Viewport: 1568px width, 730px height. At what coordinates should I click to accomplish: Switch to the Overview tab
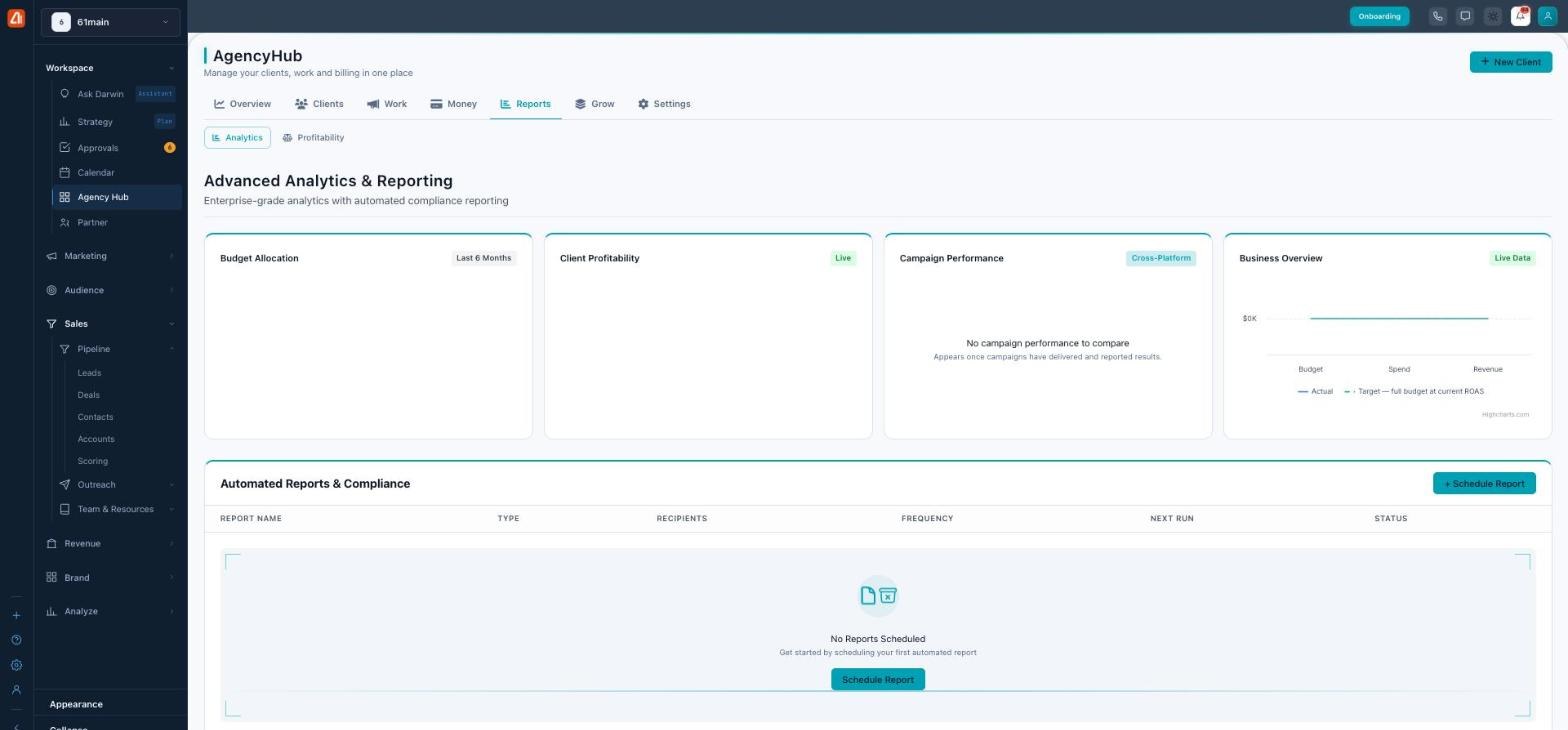(x=242, y=104)
